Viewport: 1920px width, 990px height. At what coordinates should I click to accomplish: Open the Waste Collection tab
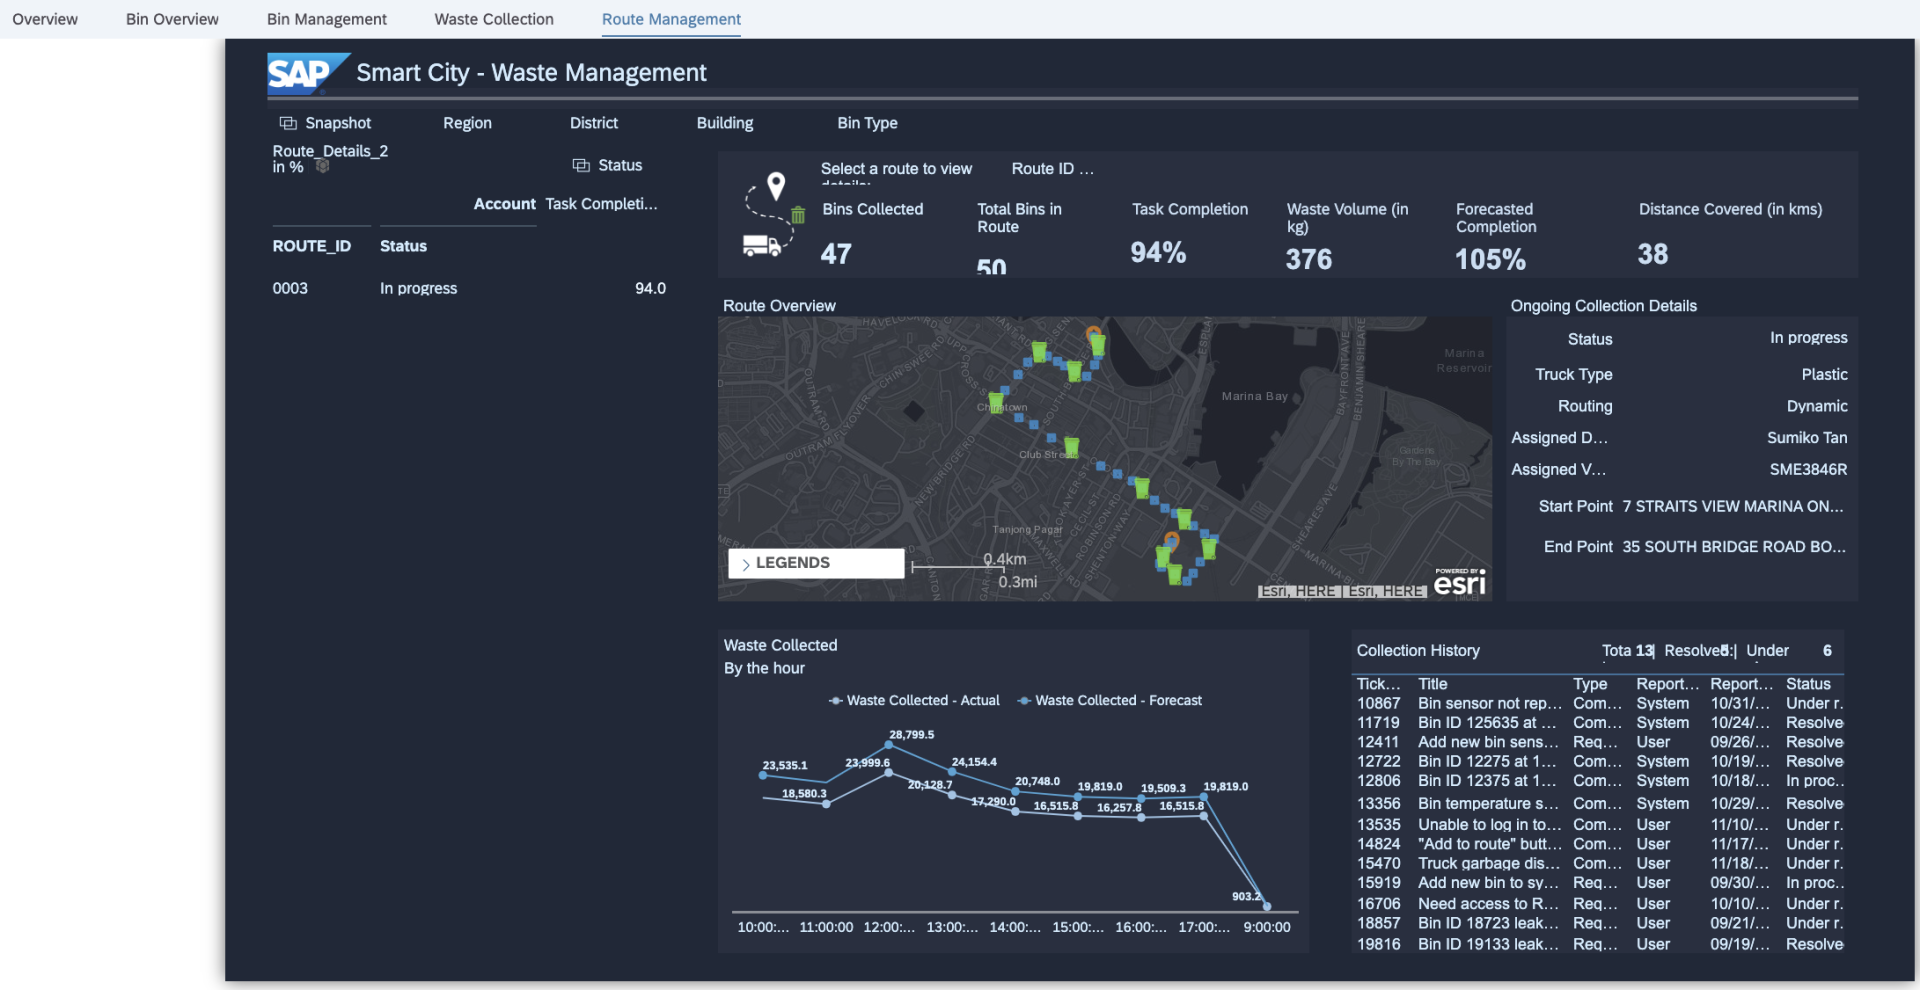tap(494, 19)
